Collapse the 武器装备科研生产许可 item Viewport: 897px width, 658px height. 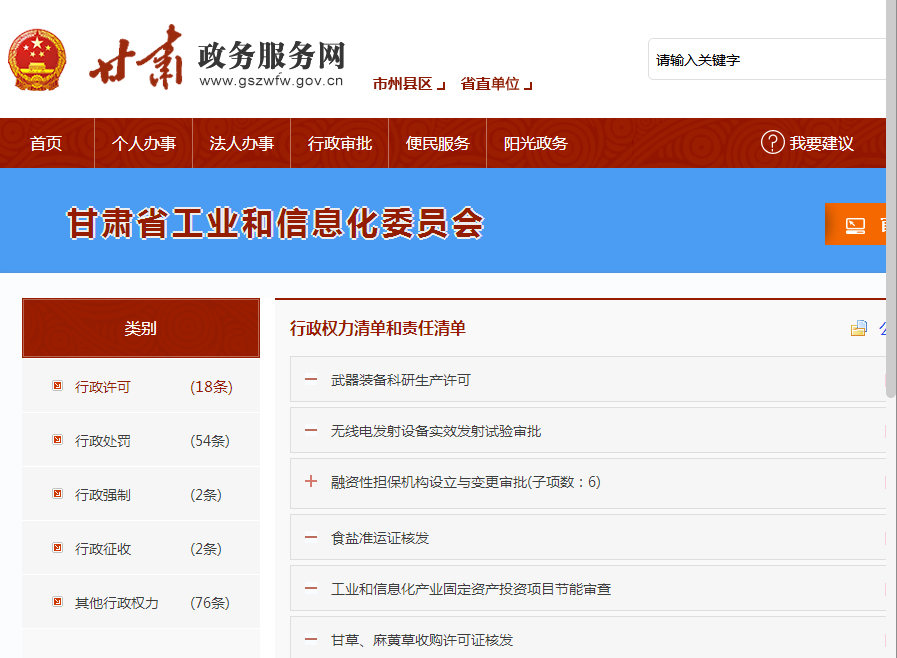coord(310,380)
